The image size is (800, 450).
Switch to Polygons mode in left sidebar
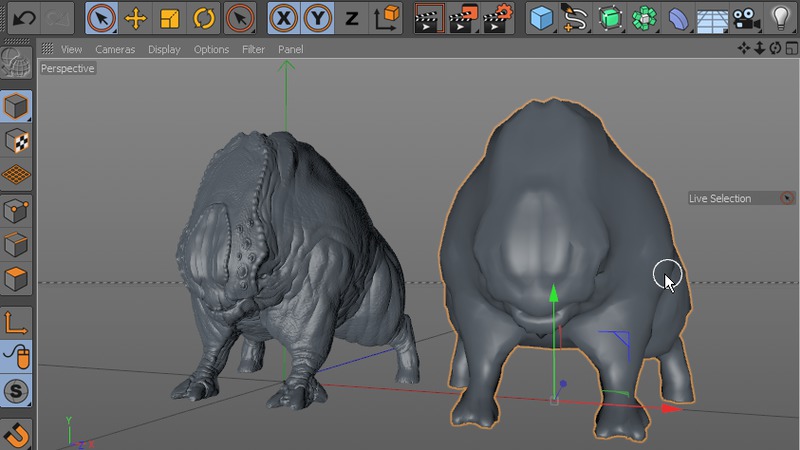click(x=16, y=278)
